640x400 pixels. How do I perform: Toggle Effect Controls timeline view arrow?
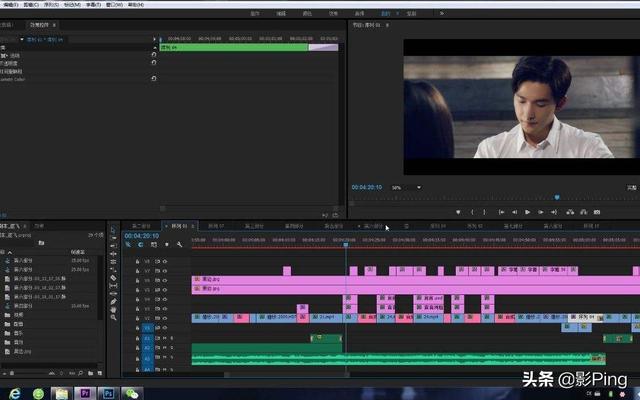pyautogui.click(x=154, y=39)
